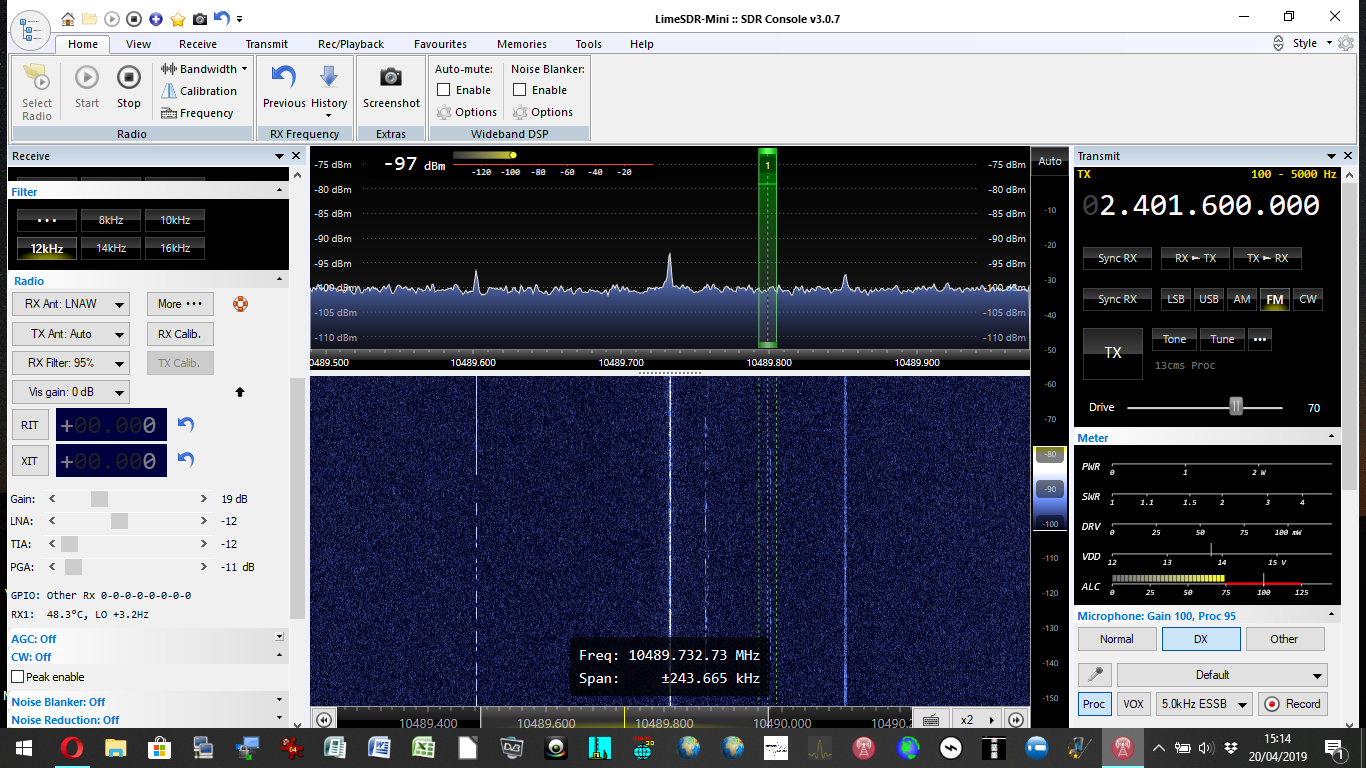This screenshot has width=1366, height=768.
Task: Open Noise Blanker Options
Action: (x=543, y=112)
